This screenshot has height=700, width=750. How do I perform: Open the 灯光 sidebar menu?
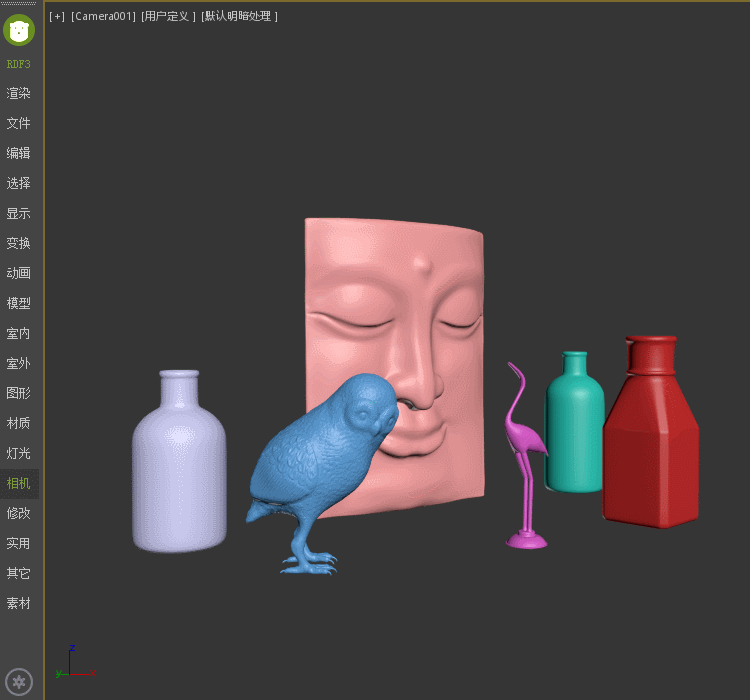(x=19, y=453)
